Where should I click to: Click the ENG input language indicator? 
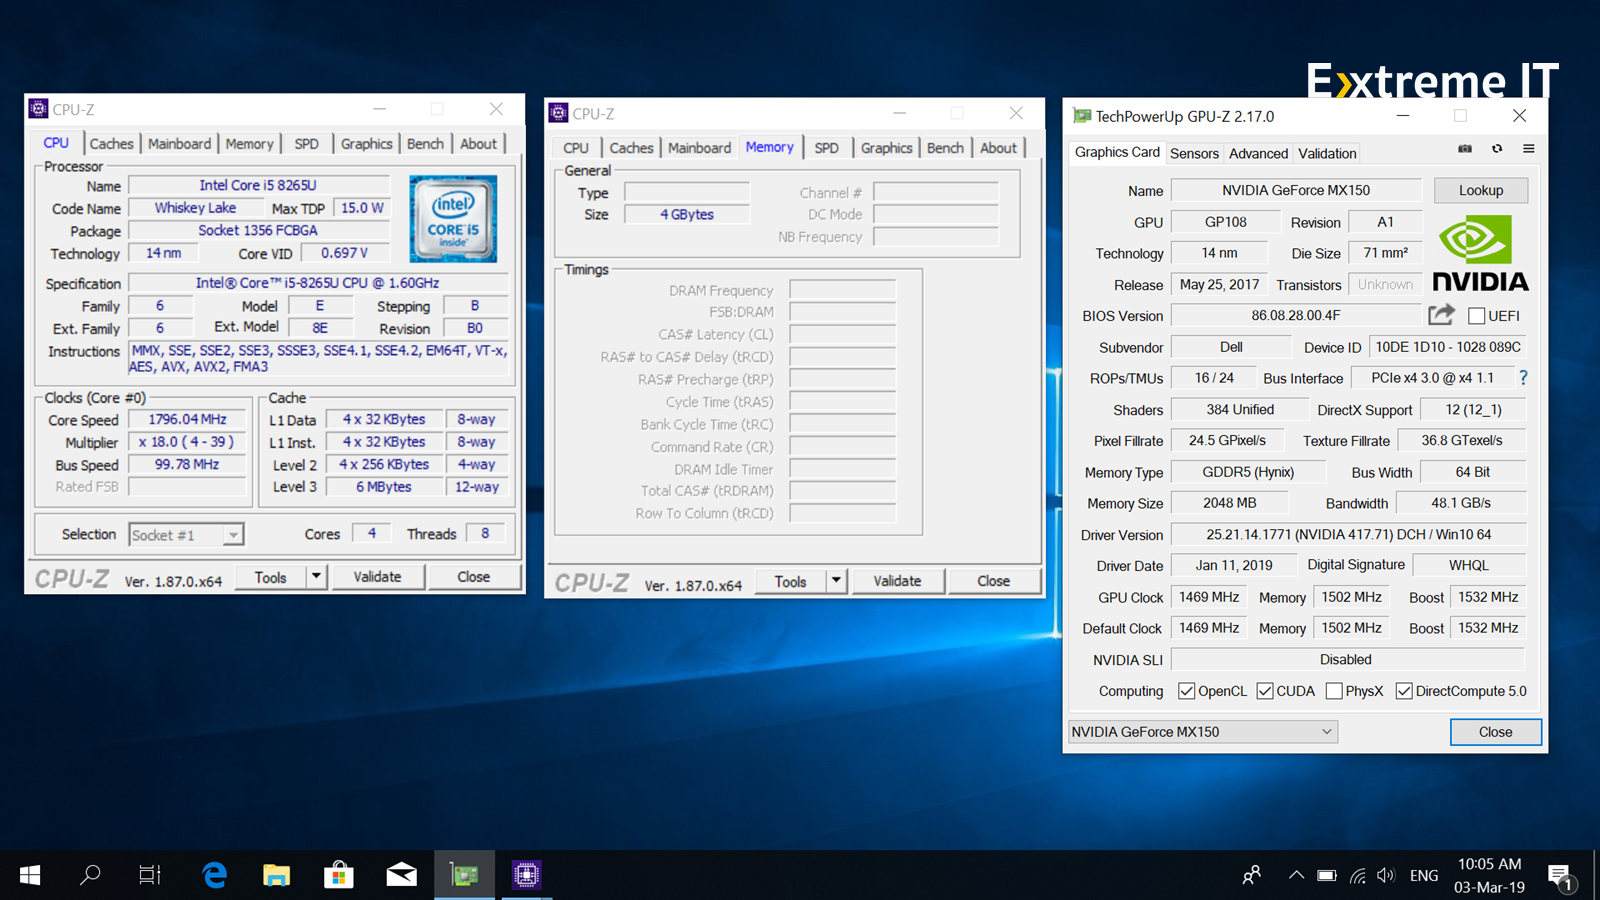point(1424,875)
